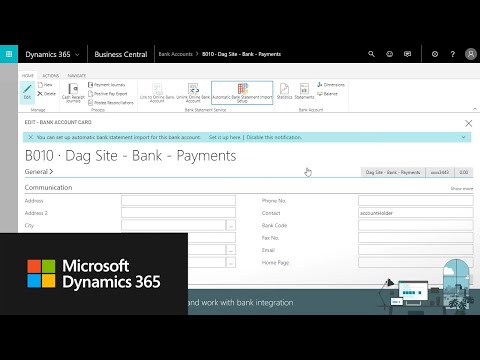The image size is (480, 360).
Task: Expand Dynamics 365 dropdown chevron
Action: pos(77,54)
